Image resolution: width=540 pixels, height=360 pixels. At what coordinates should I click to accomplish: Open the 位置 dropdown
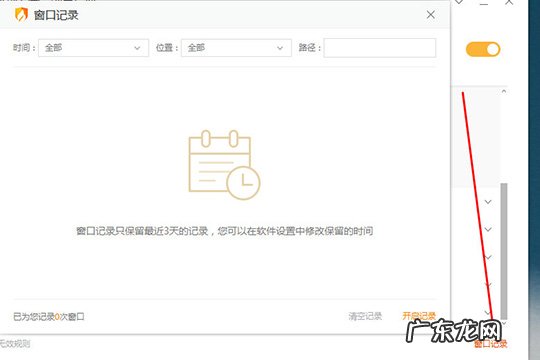pos(236,48)
